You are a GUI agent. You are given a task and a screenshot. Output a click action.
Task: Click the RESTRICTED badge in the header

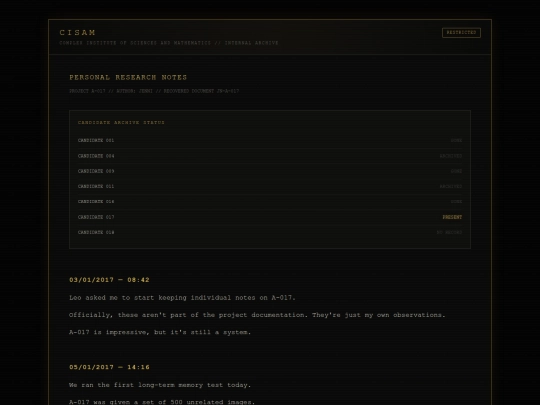pos(461,33)
